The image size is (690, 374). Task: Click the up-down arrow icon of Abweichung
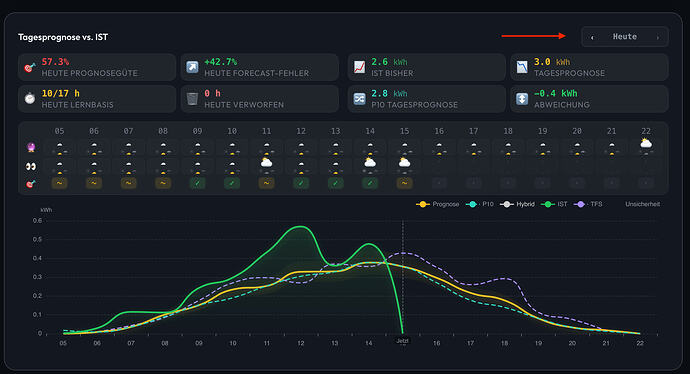pos(522,99)
